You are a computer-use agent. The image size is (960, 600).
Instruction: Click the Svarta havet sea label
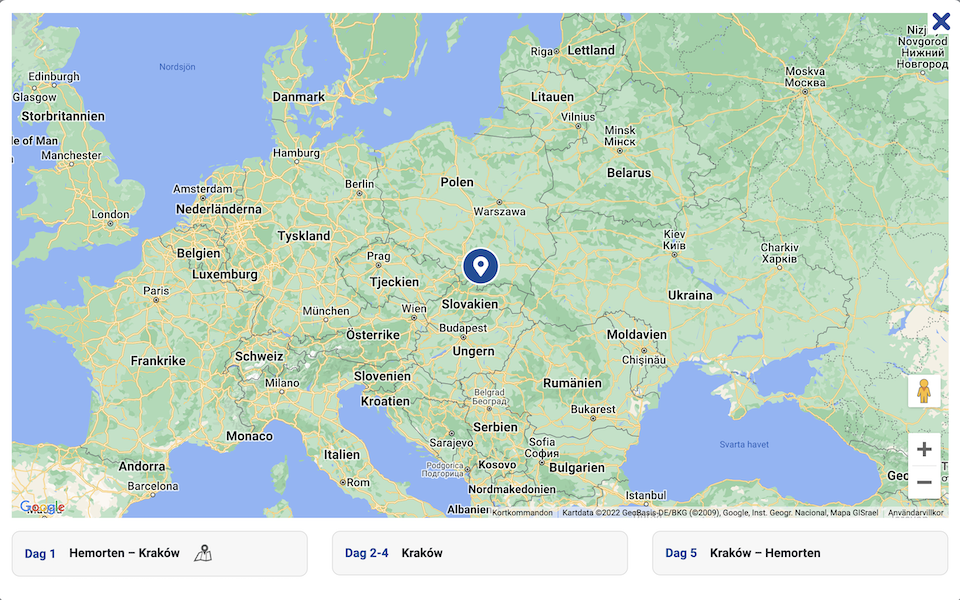(744, 444)
